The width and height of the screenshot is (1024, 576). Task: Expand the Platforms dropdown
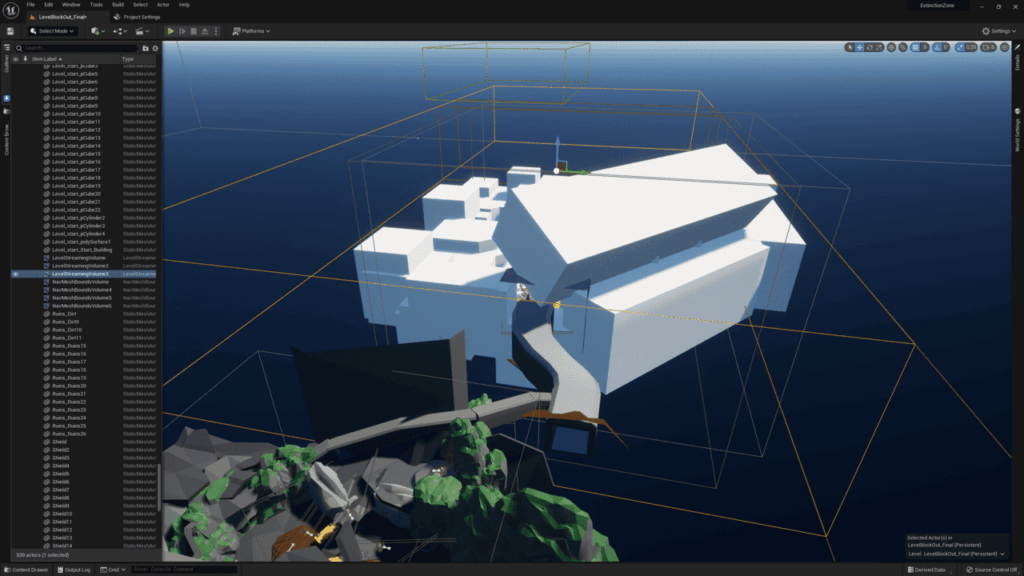pos(251,31)
